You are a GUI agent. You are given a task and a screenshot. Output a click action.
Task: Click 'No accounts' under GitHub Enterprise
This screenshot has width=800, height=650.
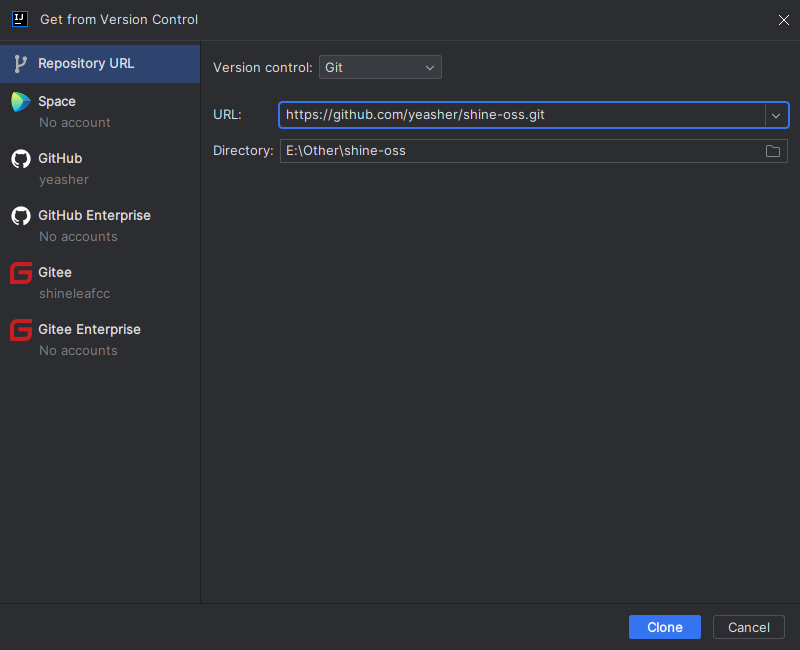click(x=78, y=237)
